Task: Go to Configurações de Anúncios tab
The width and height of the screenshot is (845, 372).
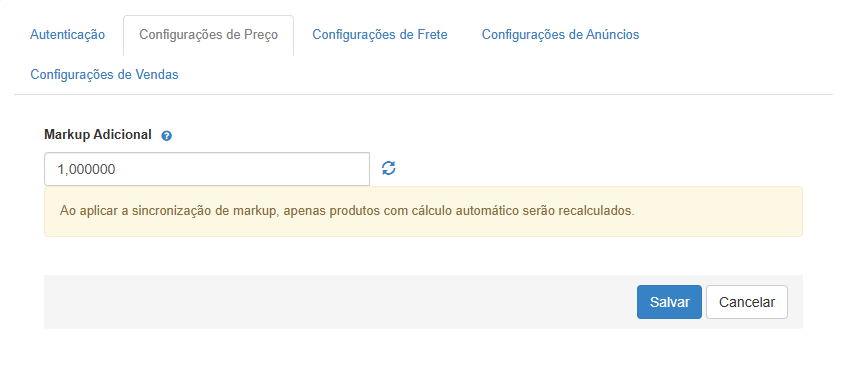Action: click(x=560, y=35)
